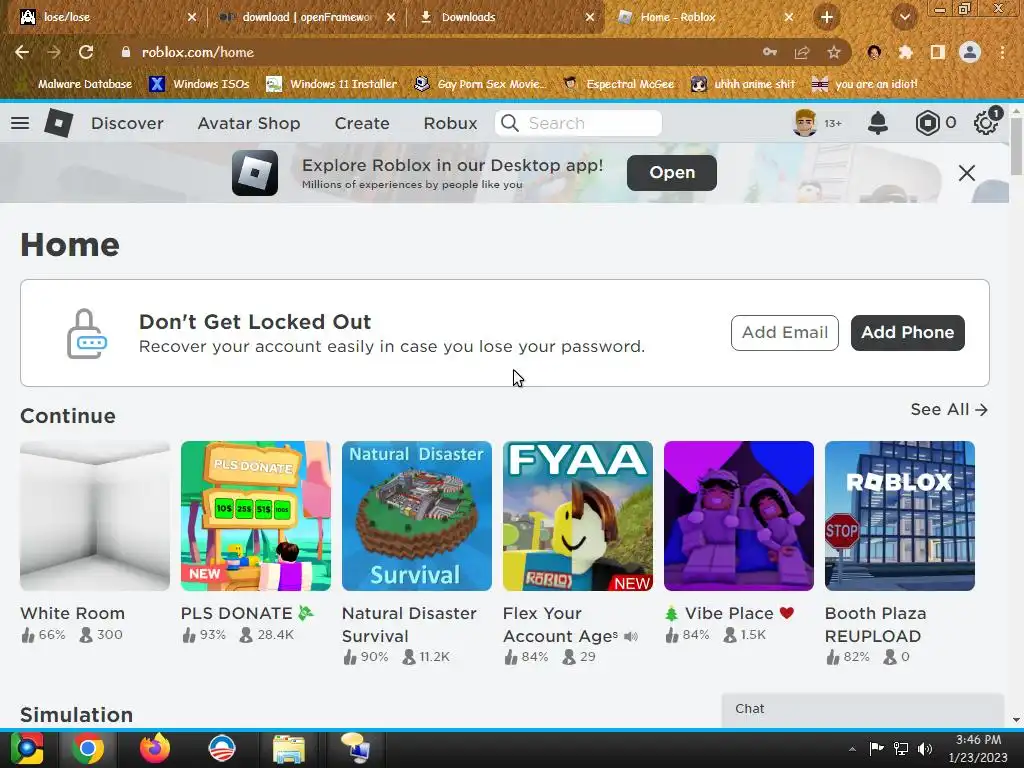Screen dimensions: 1024x768
Task: Open Chrome profile avatar menu
Action: [x=970, y=52]
